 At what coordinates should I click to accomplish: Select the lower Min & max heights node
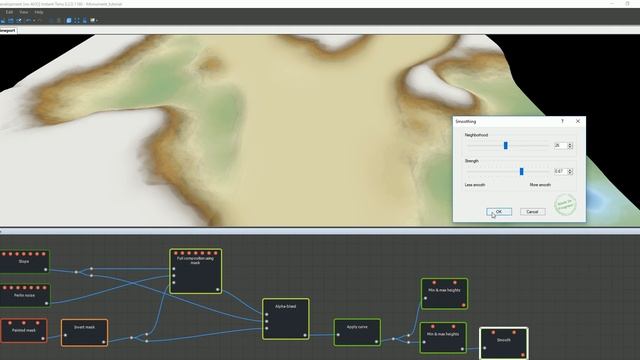[x=443, y=338]
